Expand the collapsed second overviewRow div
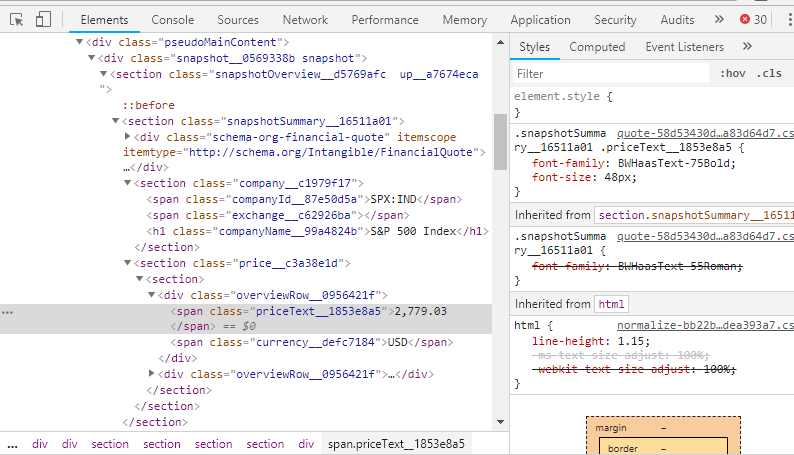This screenshot has height=455, width=794. pos(151,374)
